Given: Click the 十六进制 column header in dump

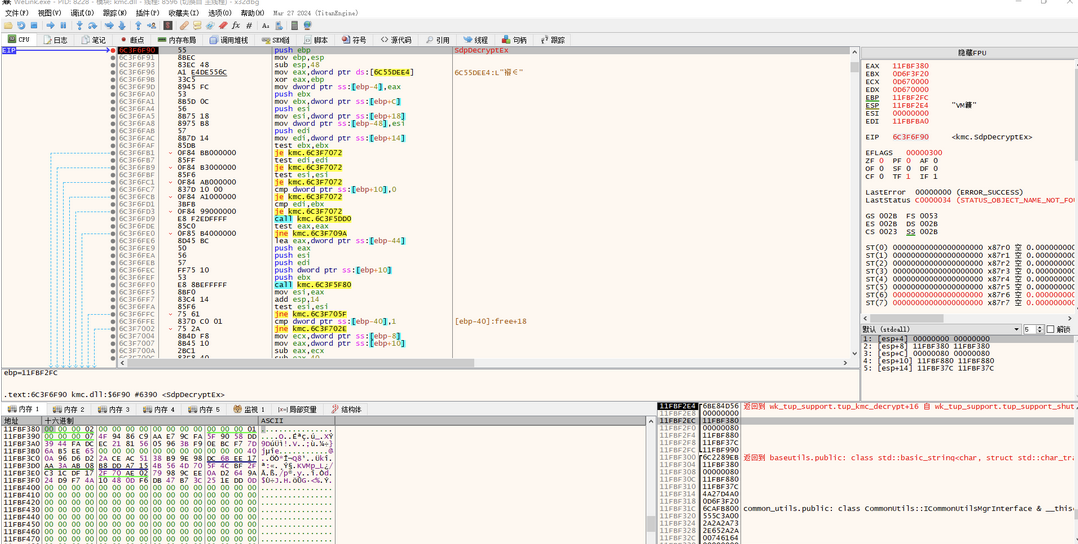Looking at the screenshot, I should point(151,420).
